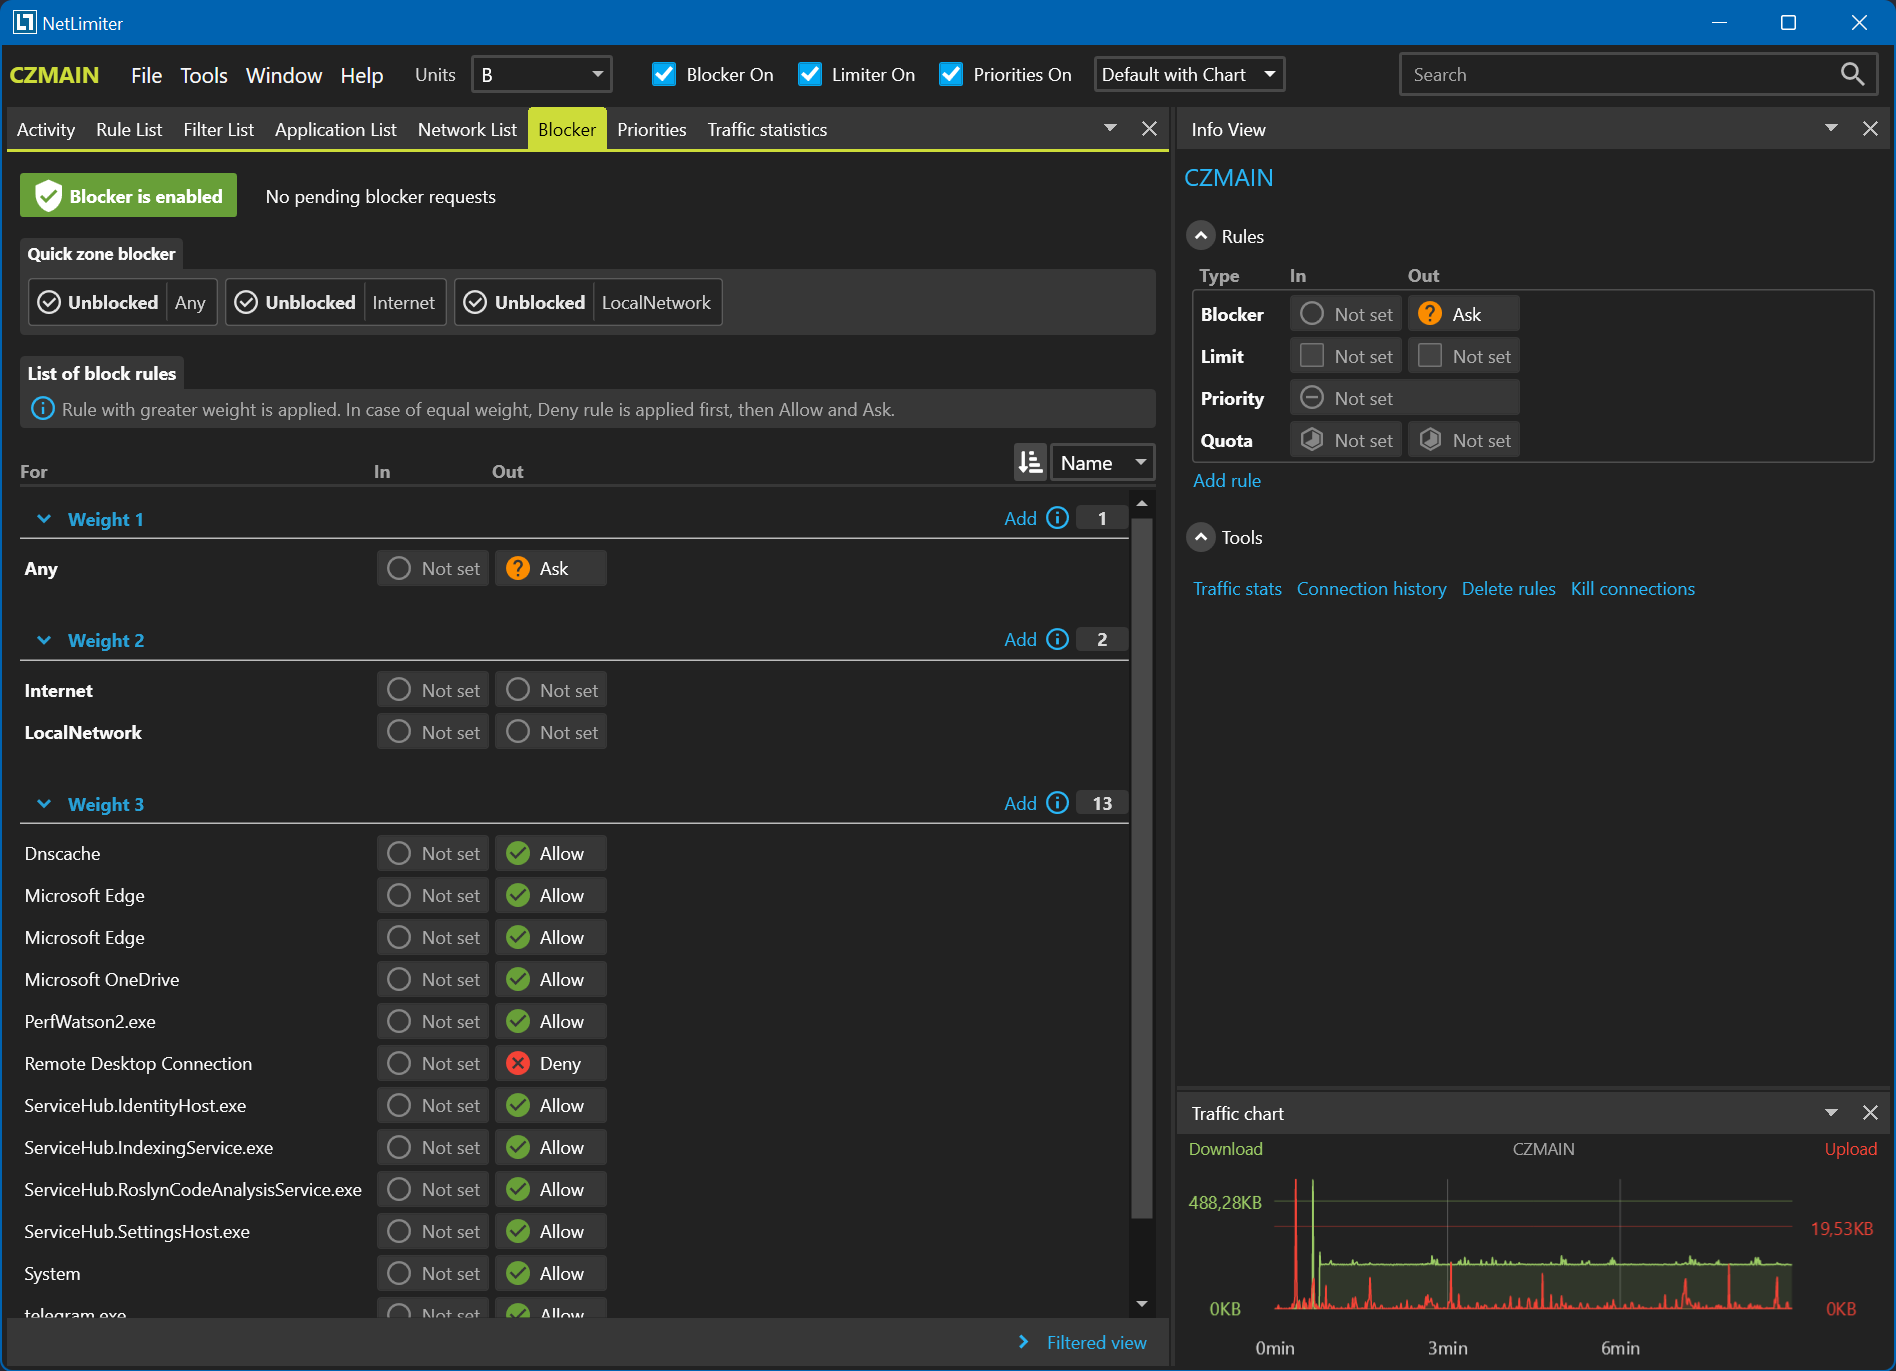This screenshot has height=1371, width=1896.
Task: Open the Tools menu
Action: pyautogui.click(x=204, y=75)
